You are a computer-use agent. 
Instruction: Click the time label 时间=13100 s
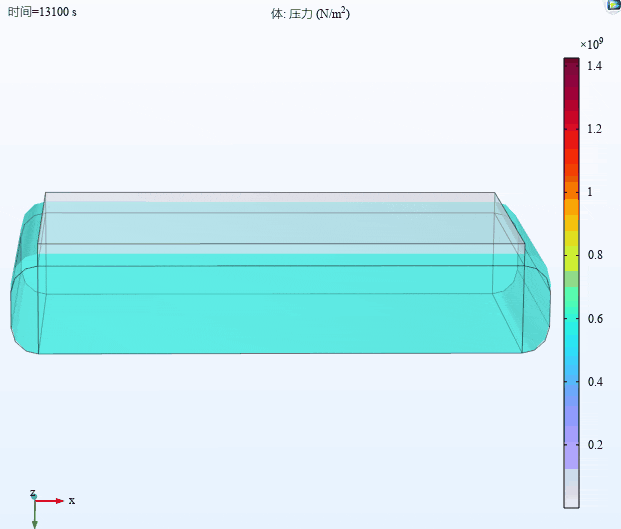coord(42,12)
